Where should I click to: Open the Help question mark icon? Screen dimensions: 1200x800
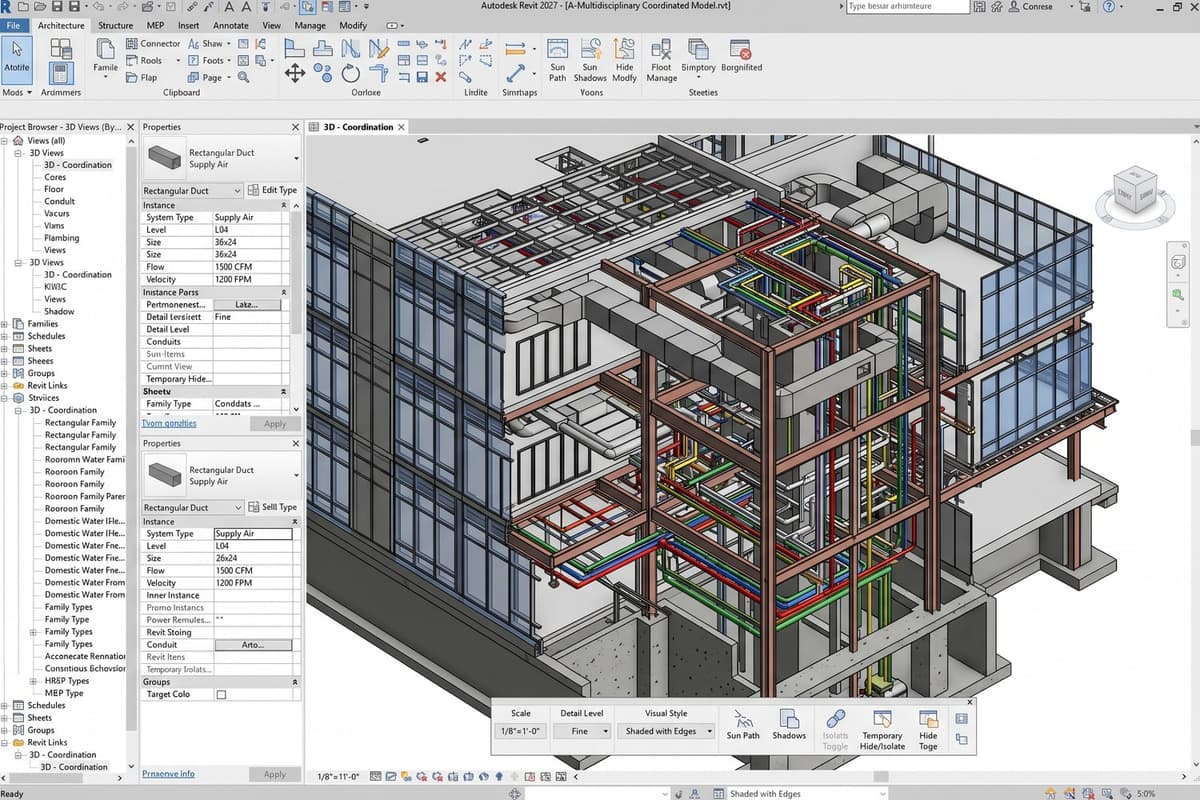click(1109, 7)
